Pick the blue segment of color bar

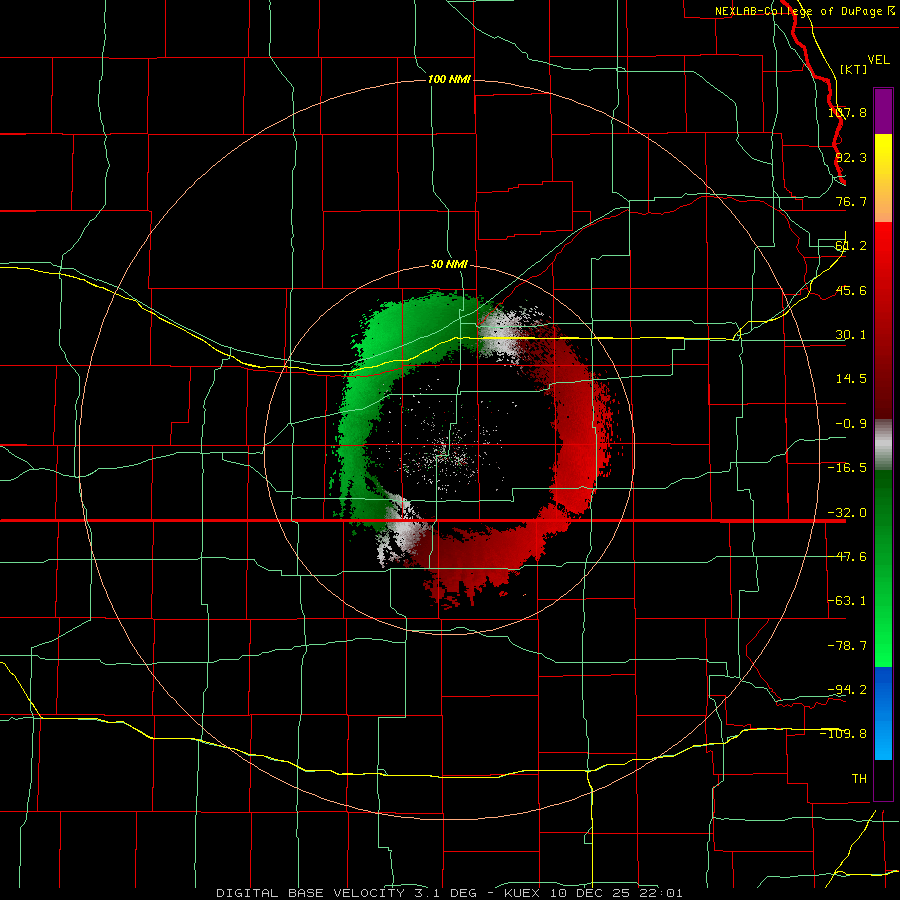pyautogui.click(x=883, y=713)
